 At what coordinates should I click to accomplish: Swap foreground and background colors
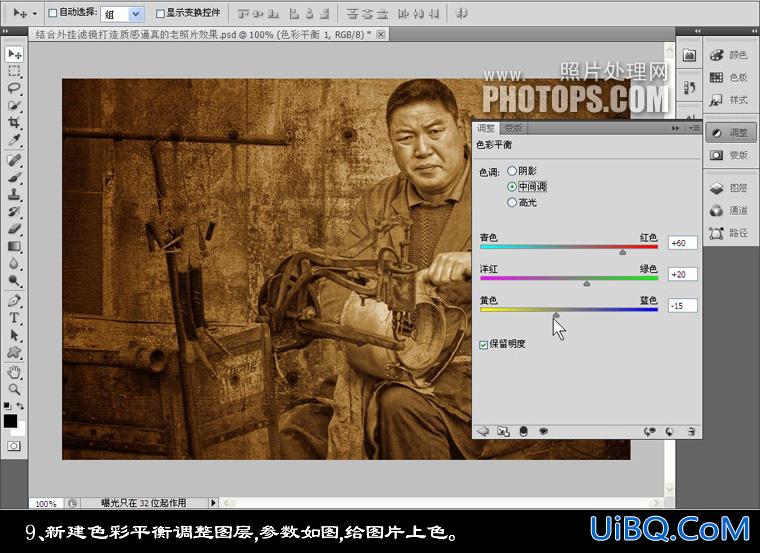20,406
